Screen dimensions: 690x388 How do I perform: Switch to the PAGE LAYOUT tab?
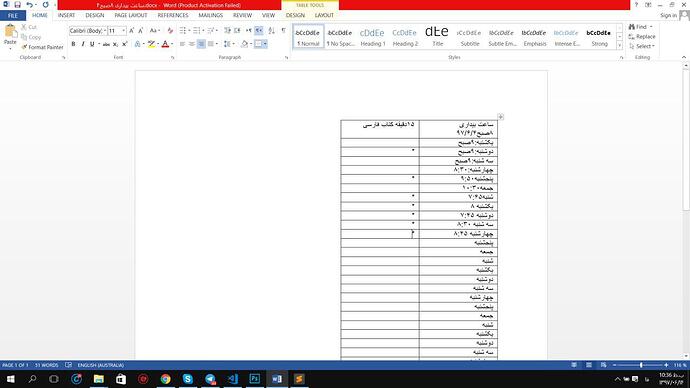pos(131,15)
